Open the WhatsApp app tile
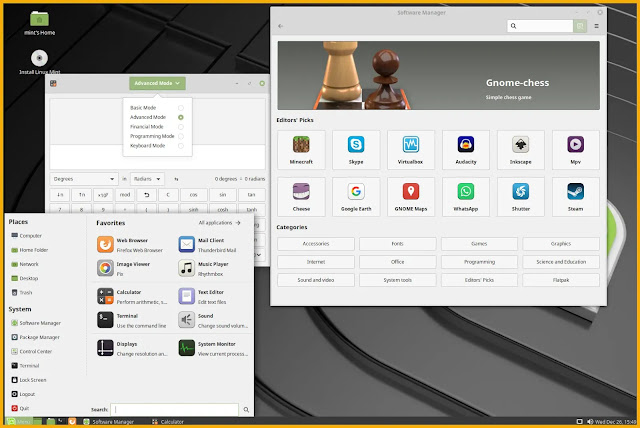Screen dimensions: 640x428 click(466, 197)
